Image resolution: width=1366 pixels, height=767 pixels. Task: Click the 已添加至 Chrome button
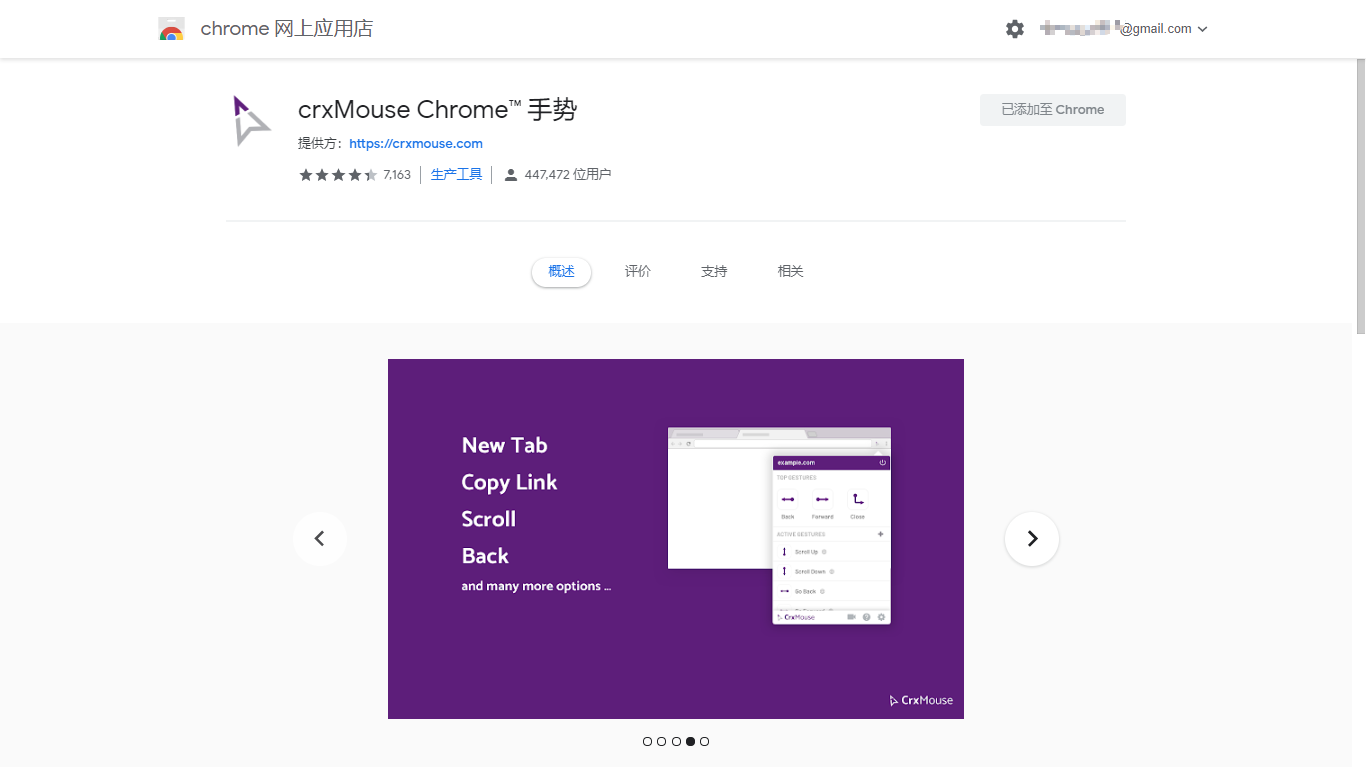[1053, 110]
